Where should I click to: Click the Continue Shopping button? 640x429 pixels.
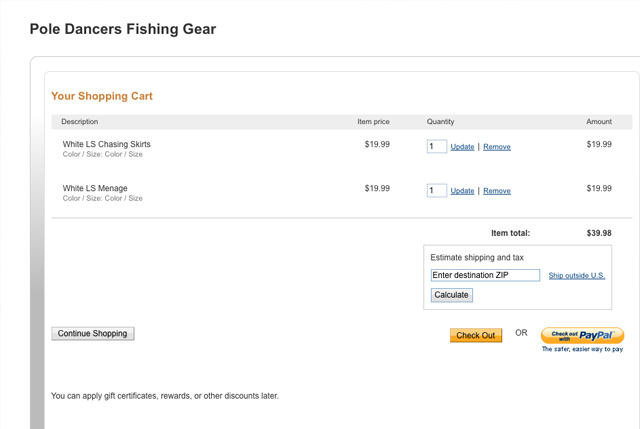93,333
